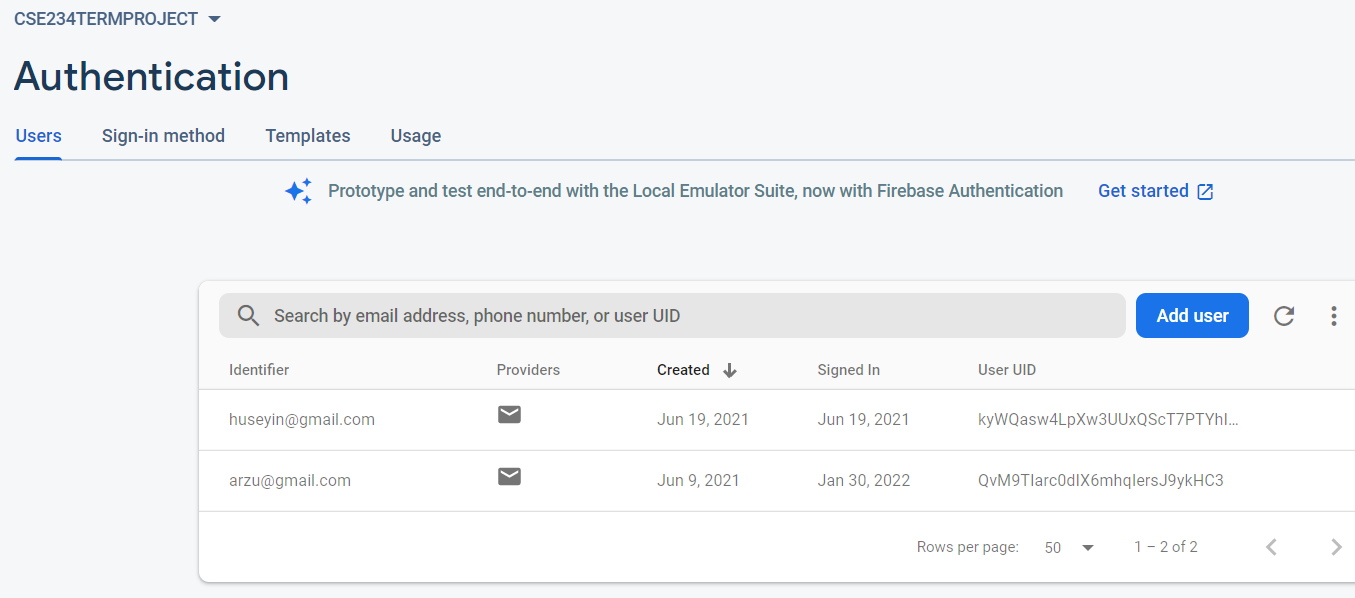This screenshot has height=598, width=1355.
Task: Select the huseyin@gmail.com user row
Action: [x=776, y=420]
